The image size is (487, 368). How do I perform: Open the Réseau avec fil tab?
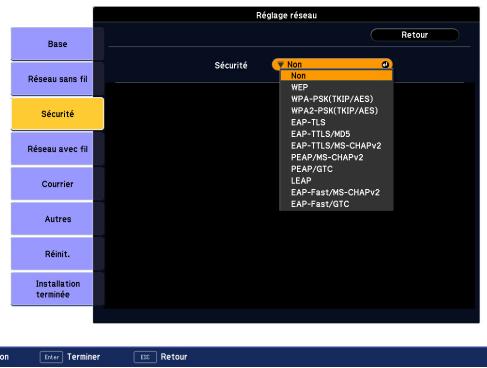point(52,149)
